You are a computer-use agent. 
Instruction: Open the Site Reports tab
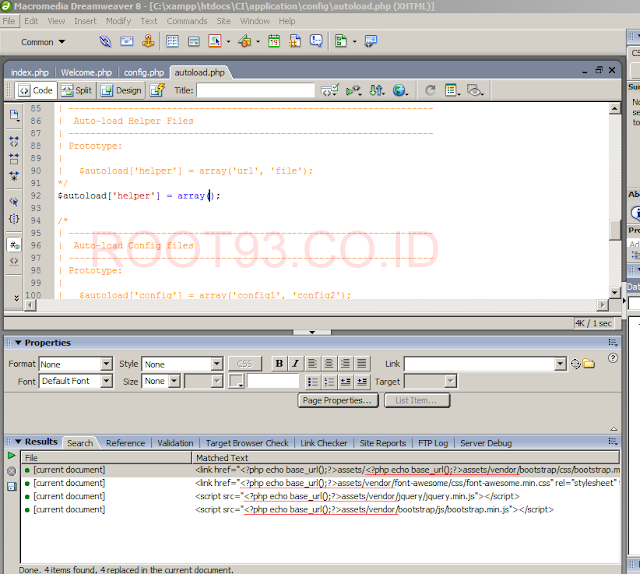point(382,443)
